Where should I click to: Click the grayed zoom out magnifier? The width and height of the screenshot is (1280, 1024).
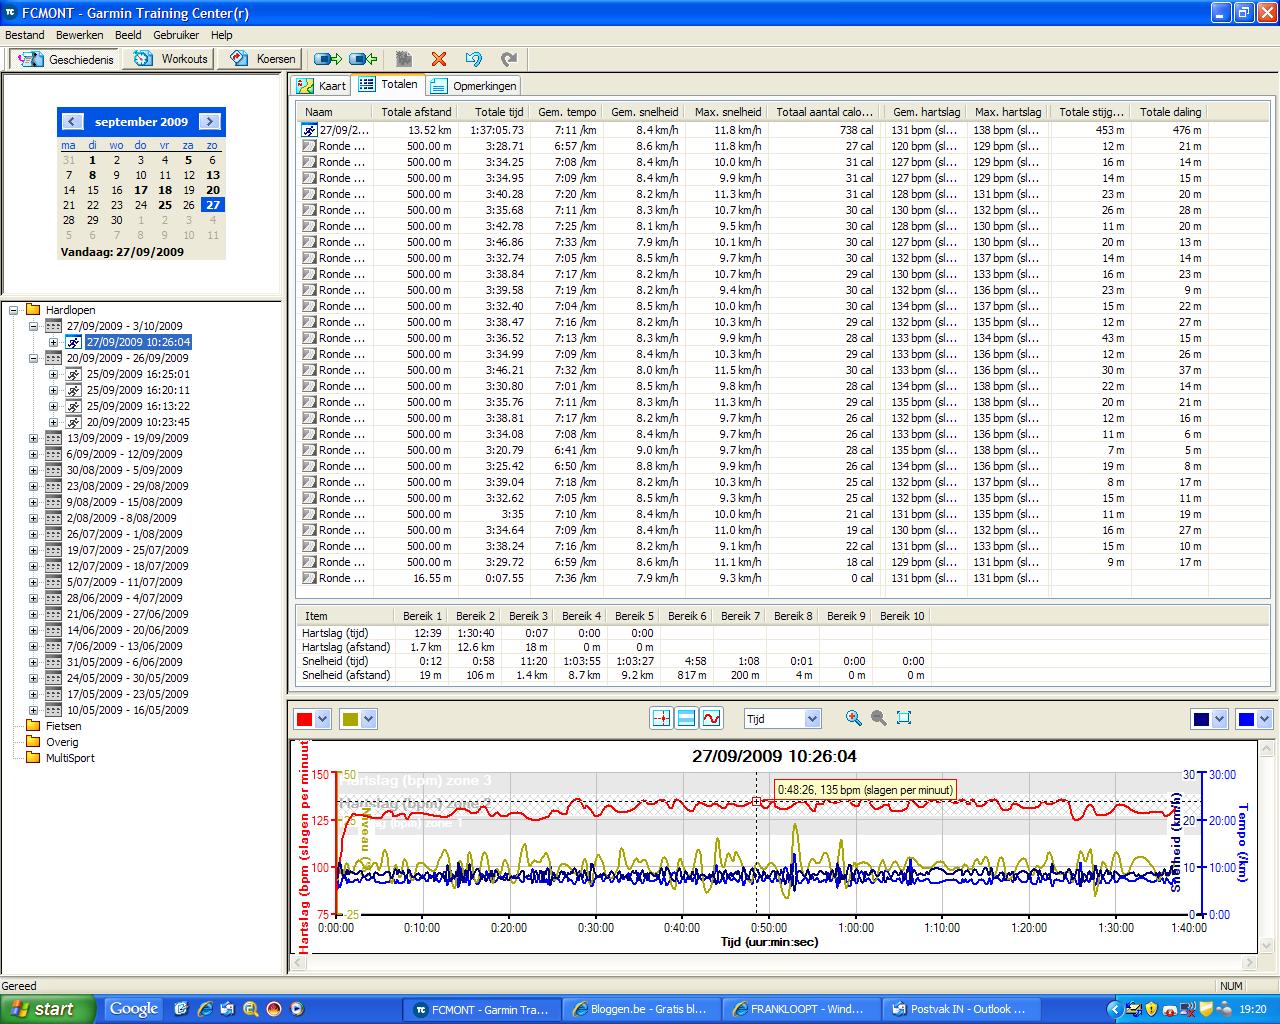878,718
